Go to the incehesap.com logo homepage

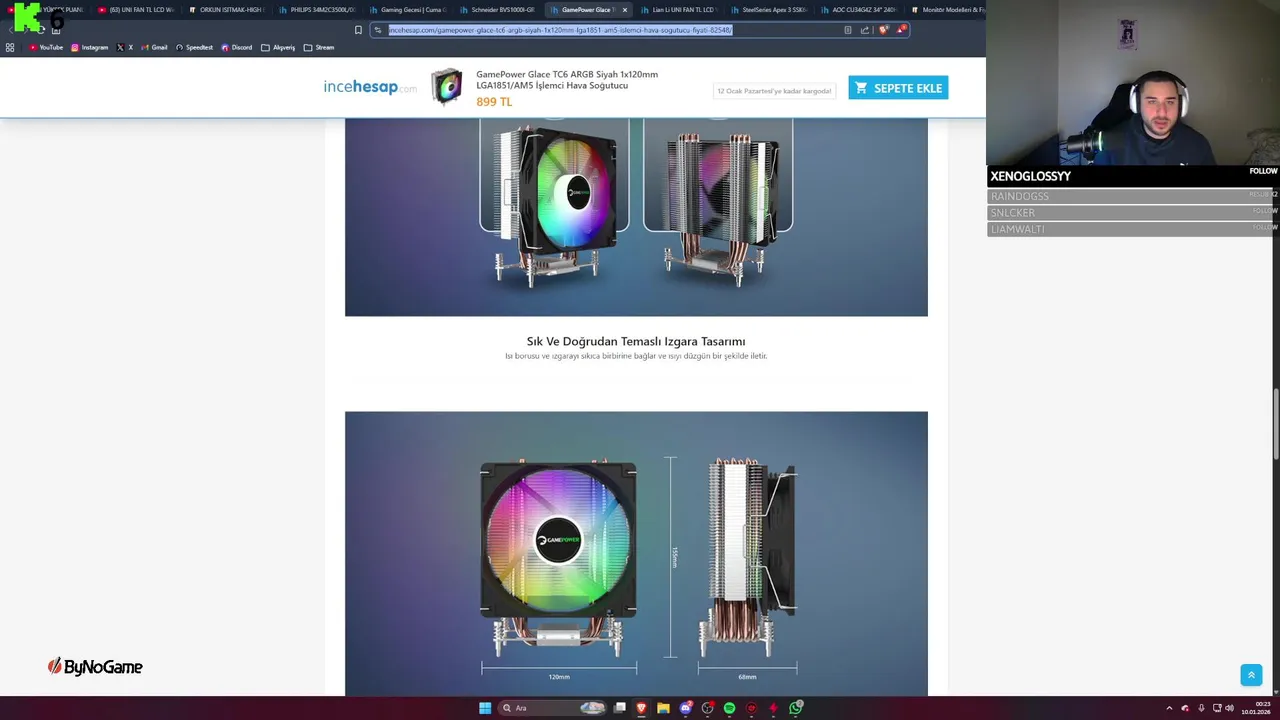(x=370, y=87)
